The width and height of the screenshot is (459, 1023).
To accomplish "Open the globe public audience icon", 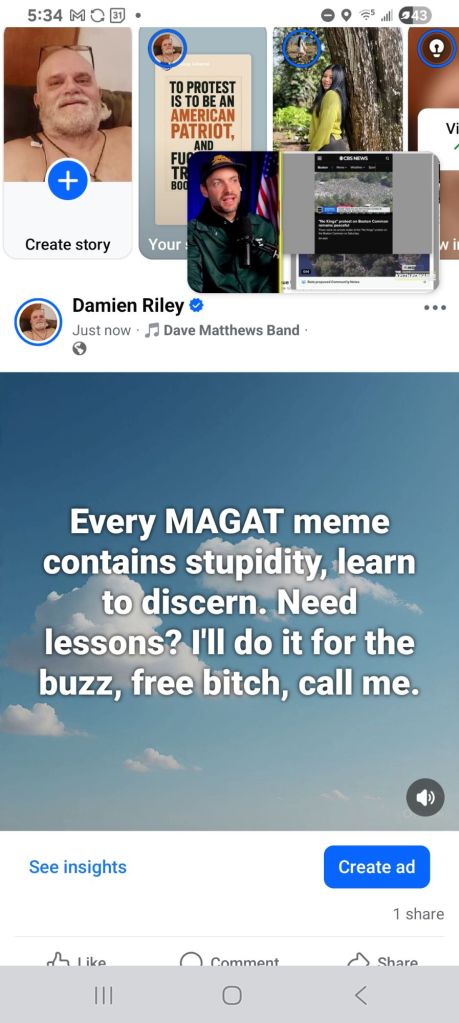I will point(79,350).
